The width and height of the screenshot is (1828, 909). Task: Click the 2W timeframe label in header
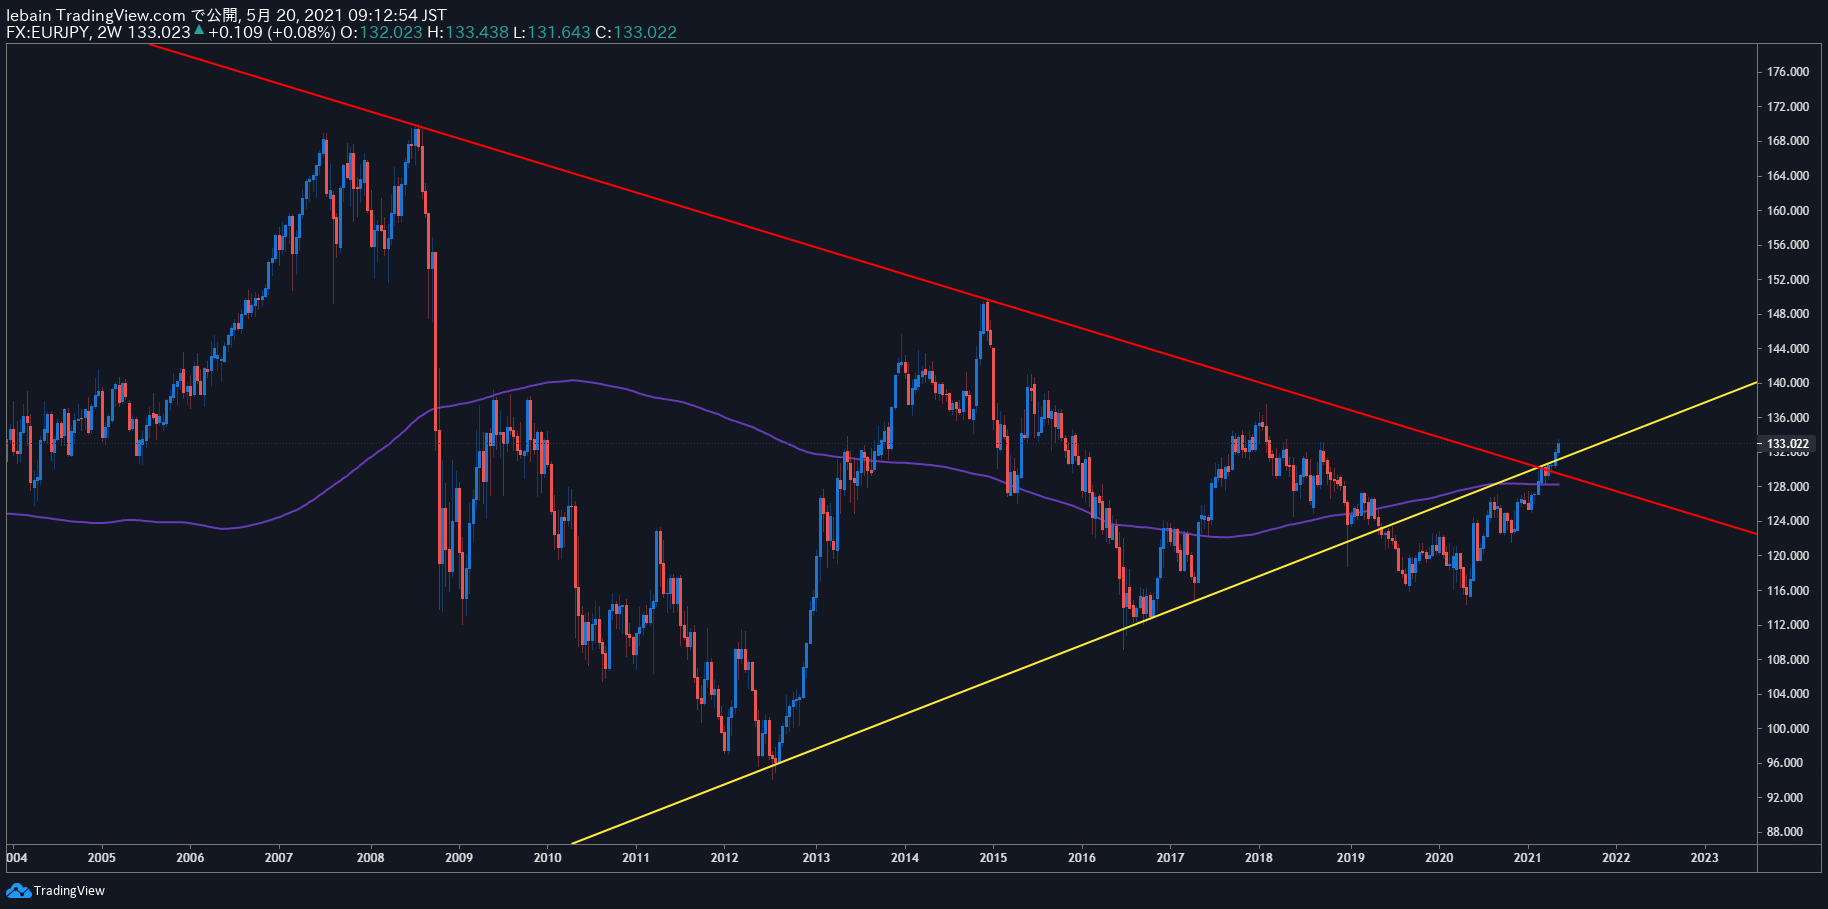point(110,32)
